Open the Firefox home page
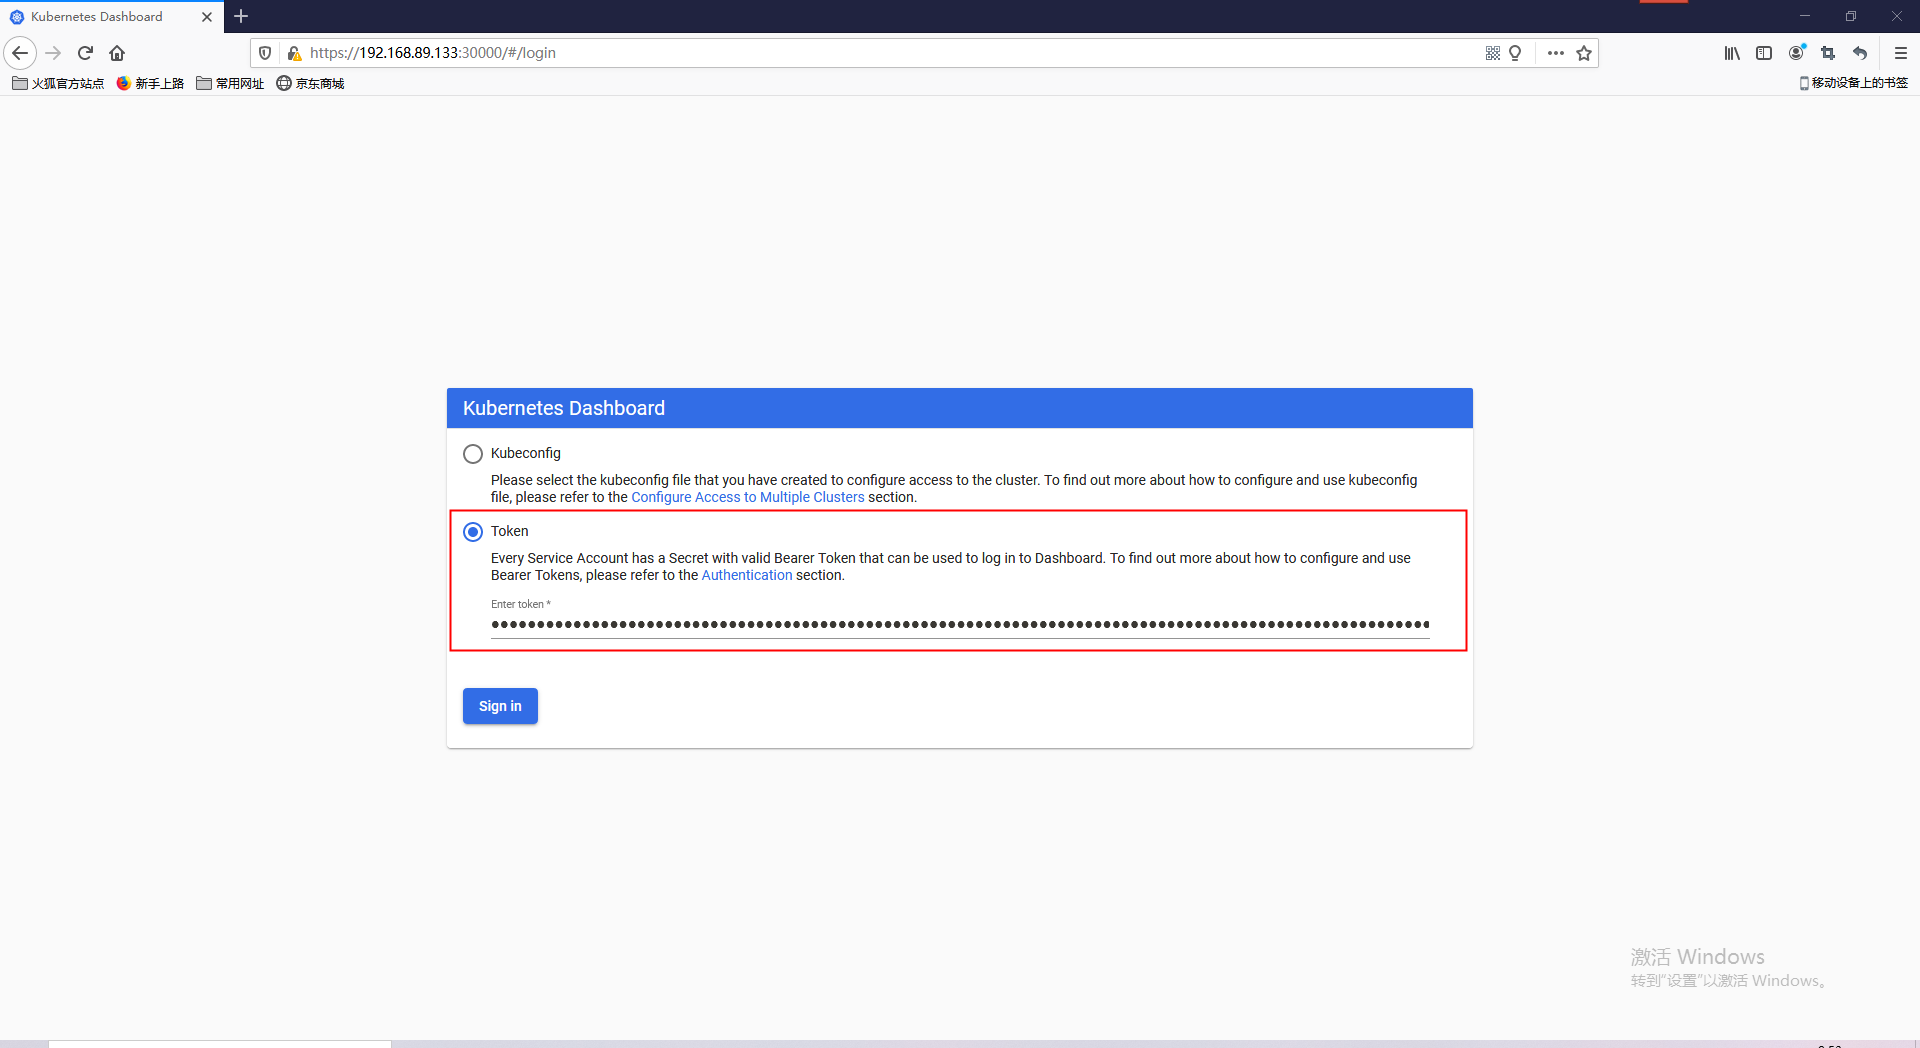 point(117,53)
